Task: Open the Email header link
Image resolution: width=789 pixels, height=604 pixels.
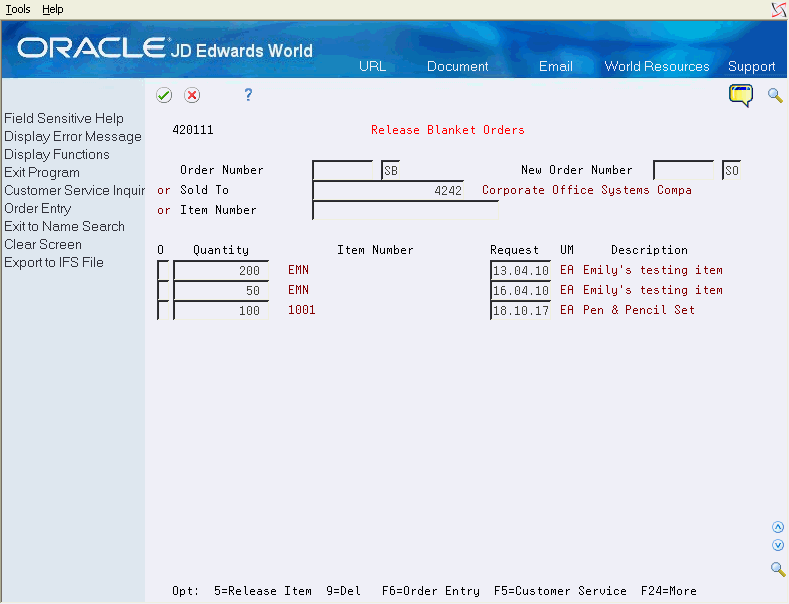Action: [556, 66]
